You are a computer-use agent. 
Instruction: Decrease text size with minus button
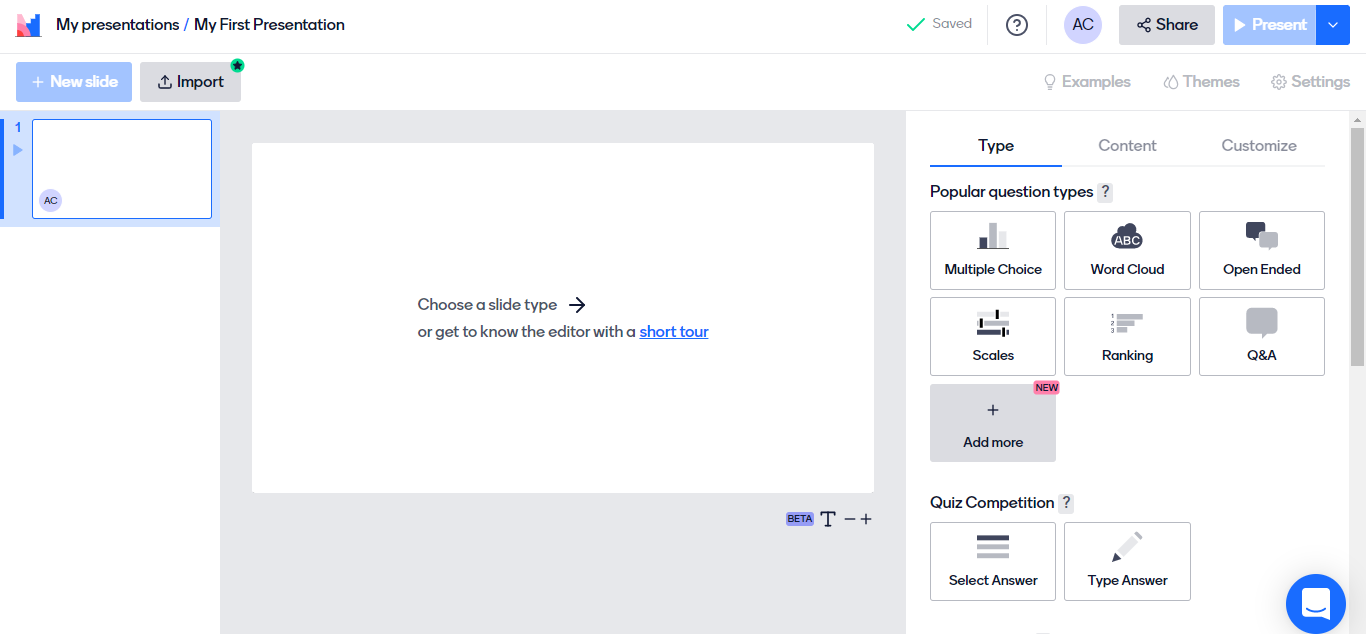pyautogui.click(x=850, y=519)
